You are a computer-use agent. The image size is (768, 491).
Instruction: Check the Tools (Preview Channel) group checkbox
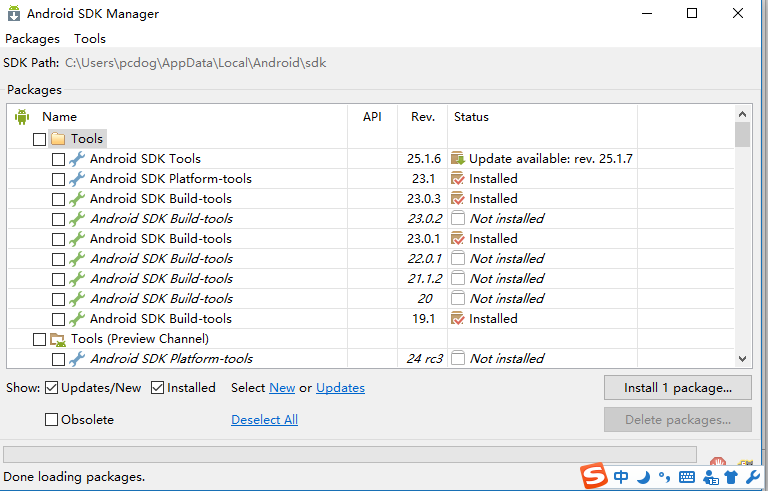(x=39, y=339)
